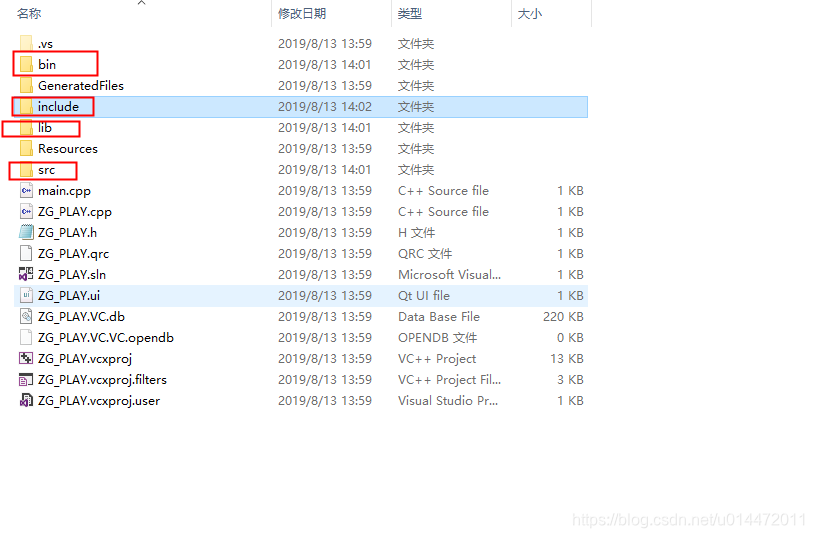
Task: Select the GeneratedFiles folder icon
Action: (26, 86)
